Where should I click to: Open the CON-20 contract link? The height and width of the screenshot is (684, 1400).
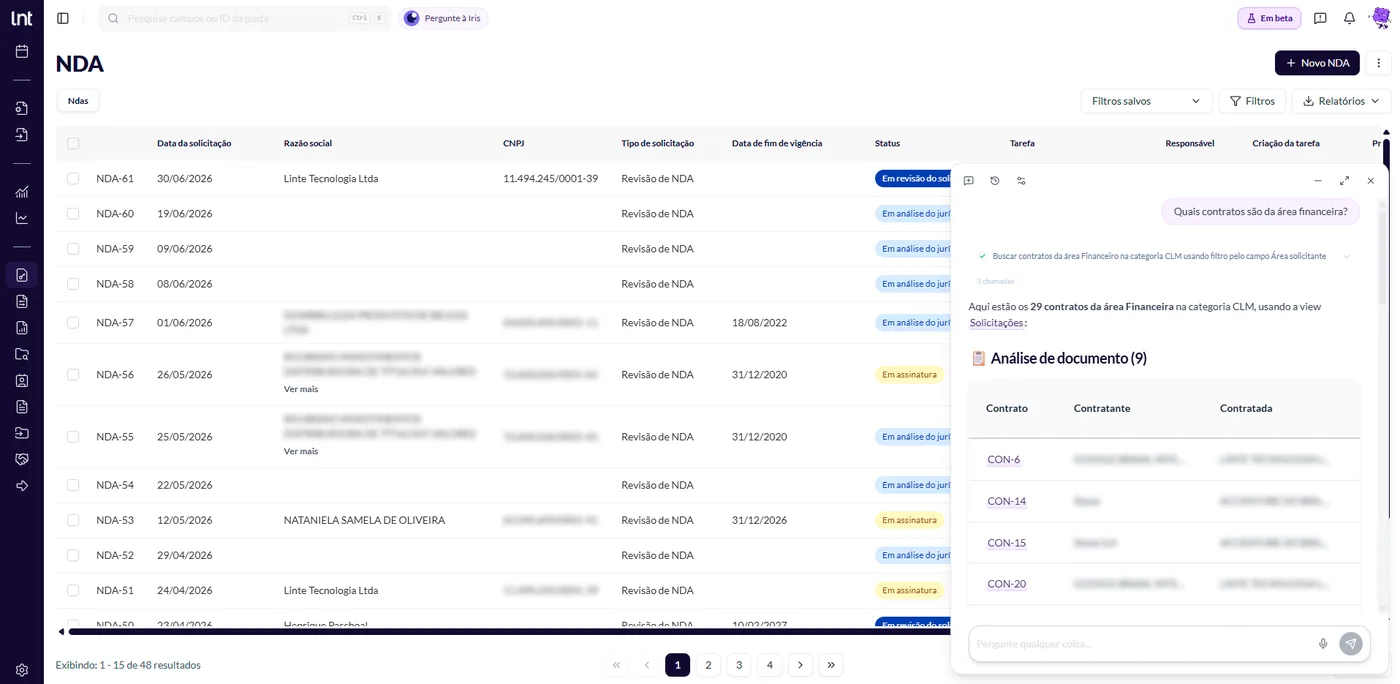click(x=1006, y=584)
